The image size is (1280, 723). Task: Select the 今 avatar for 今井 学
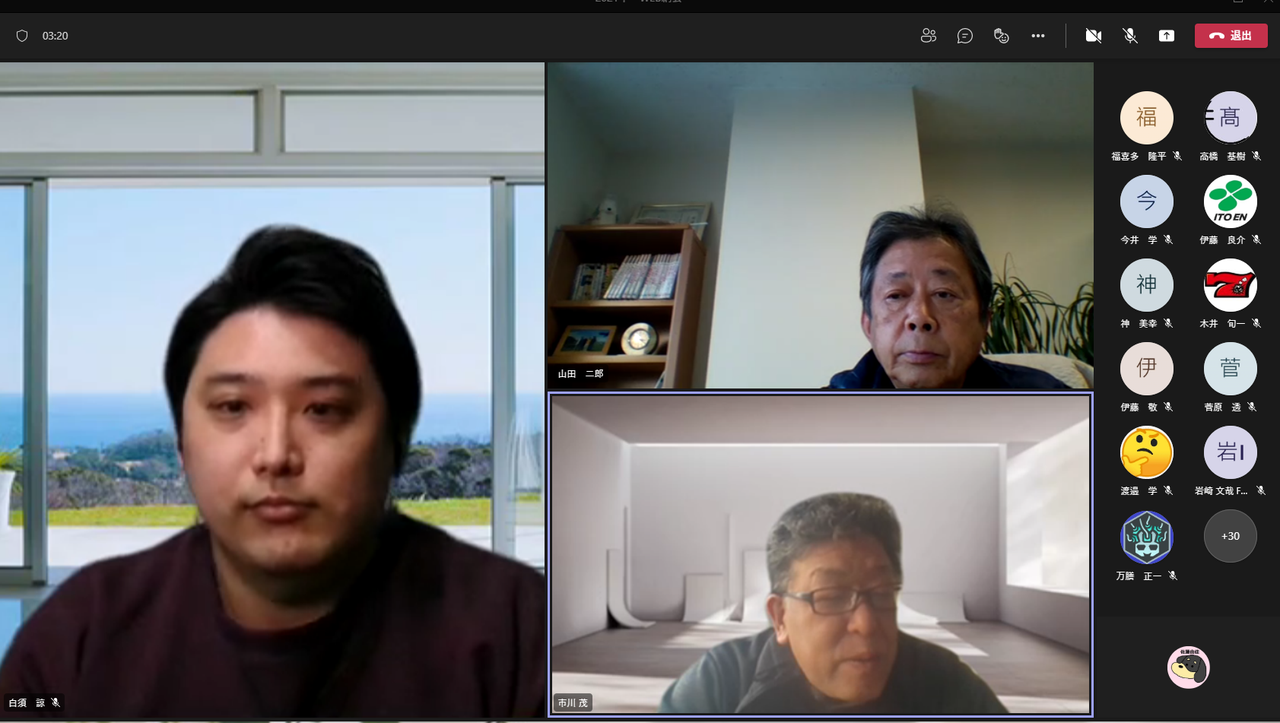1146,201
